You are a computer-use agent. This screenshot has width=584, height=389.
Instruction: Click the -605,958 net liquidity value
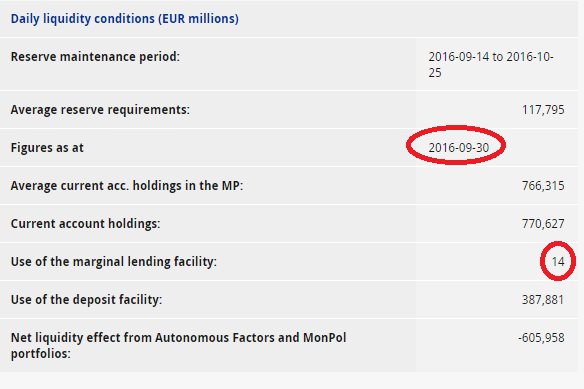[541, 338]
